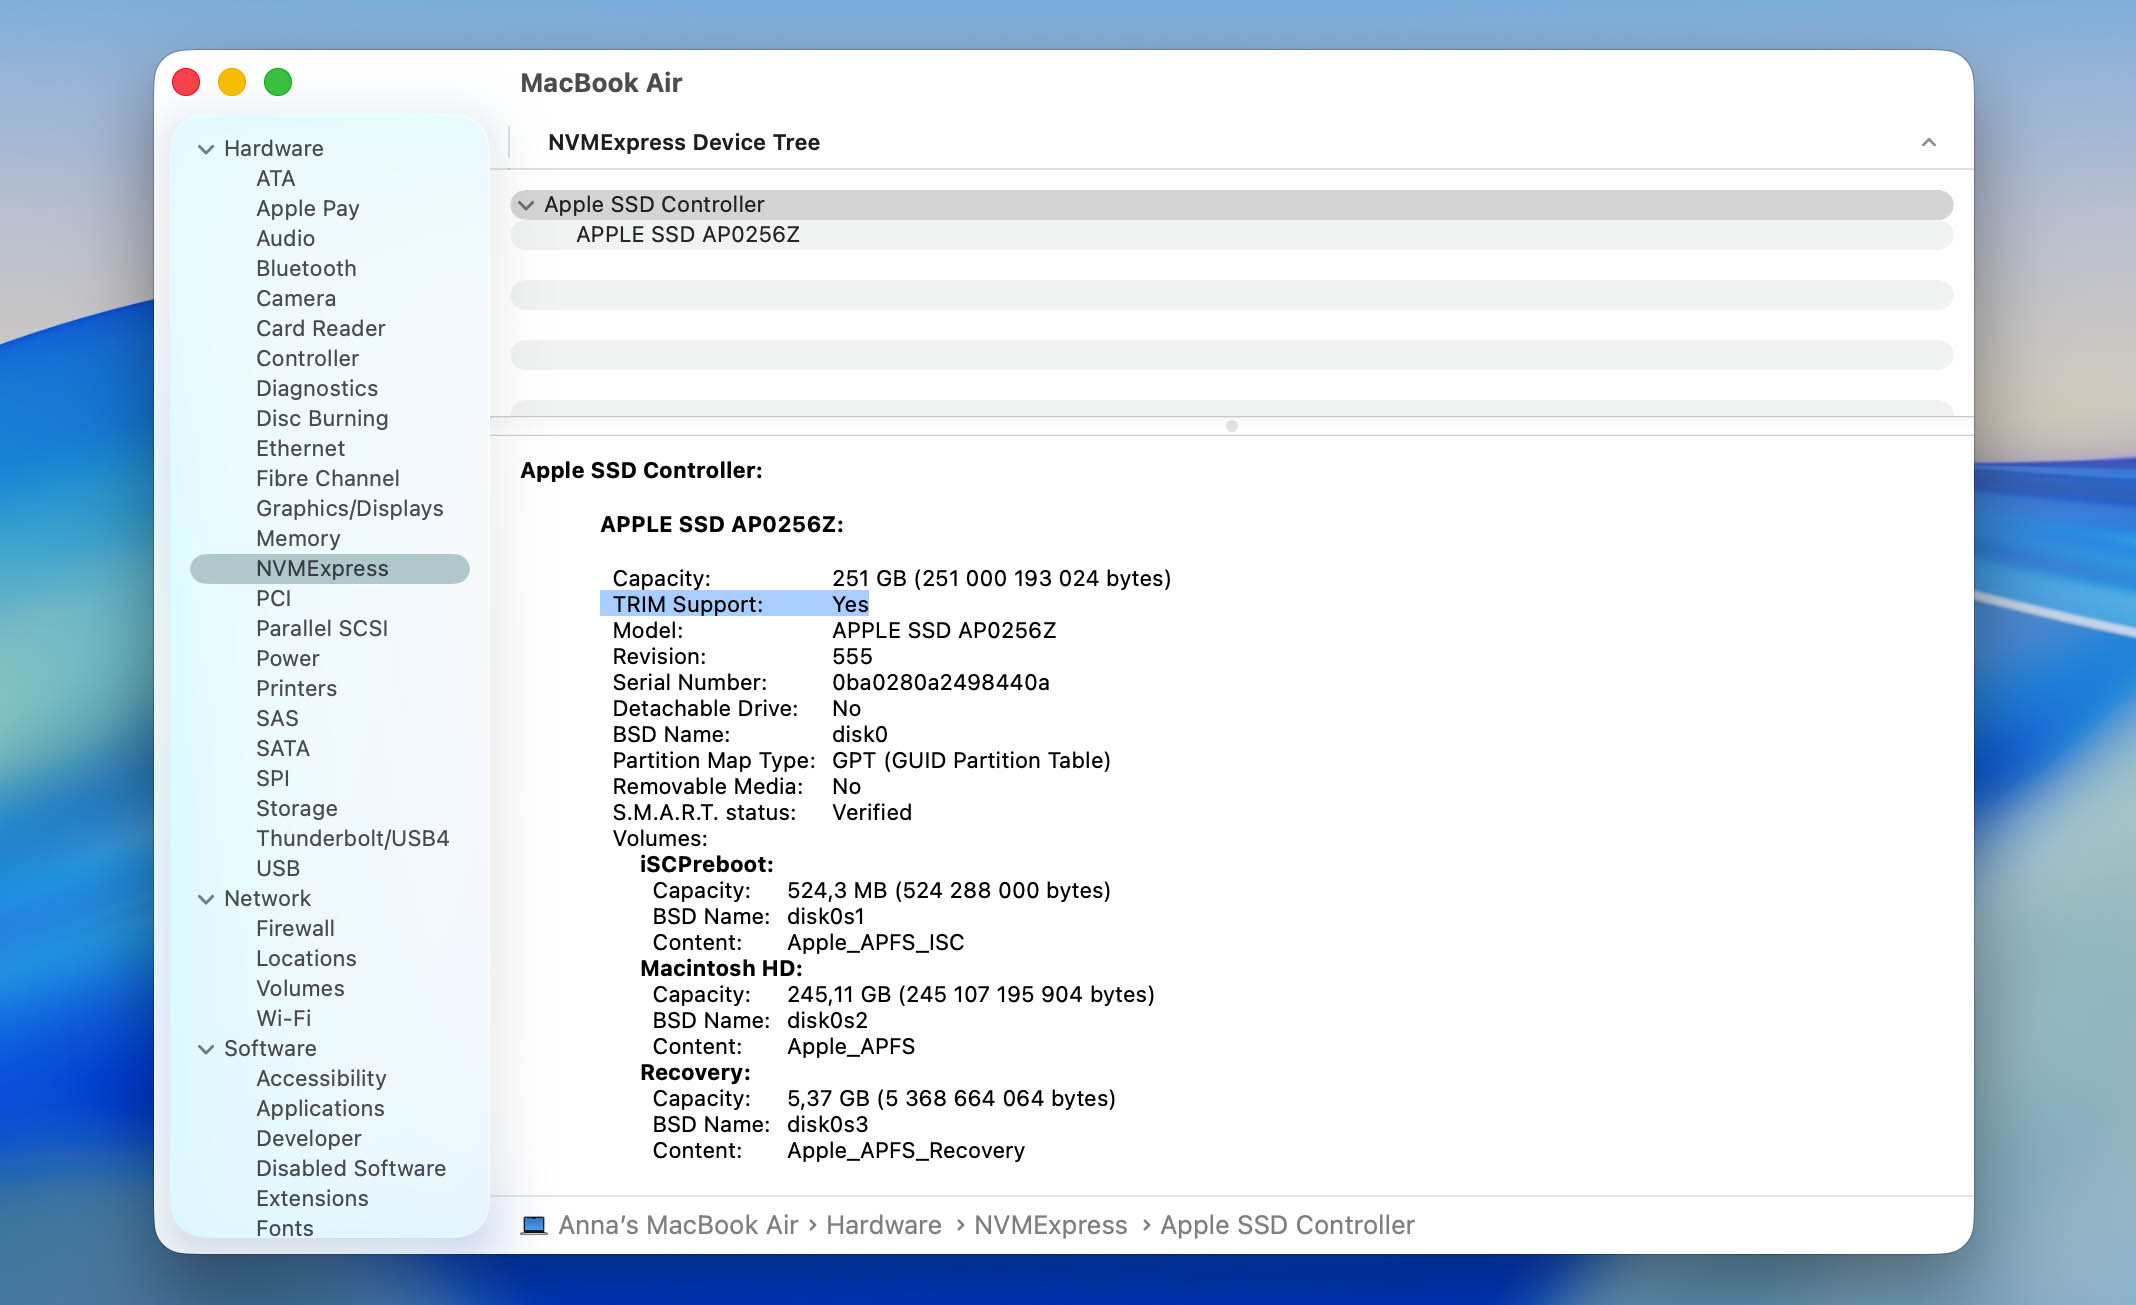Image resolution: width=2136 pixels, height=1305 pixels.
Task: Open Firewall under Network
Action: (295, 929)
